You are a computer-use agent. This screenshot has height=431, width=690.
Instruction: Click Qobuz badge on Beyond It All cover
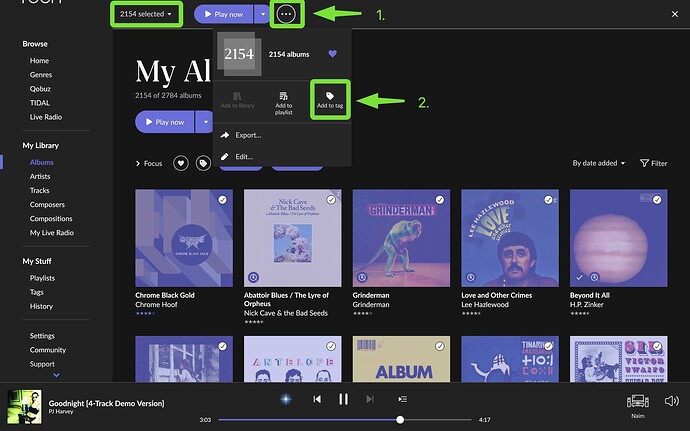click(x=595, y=277)
